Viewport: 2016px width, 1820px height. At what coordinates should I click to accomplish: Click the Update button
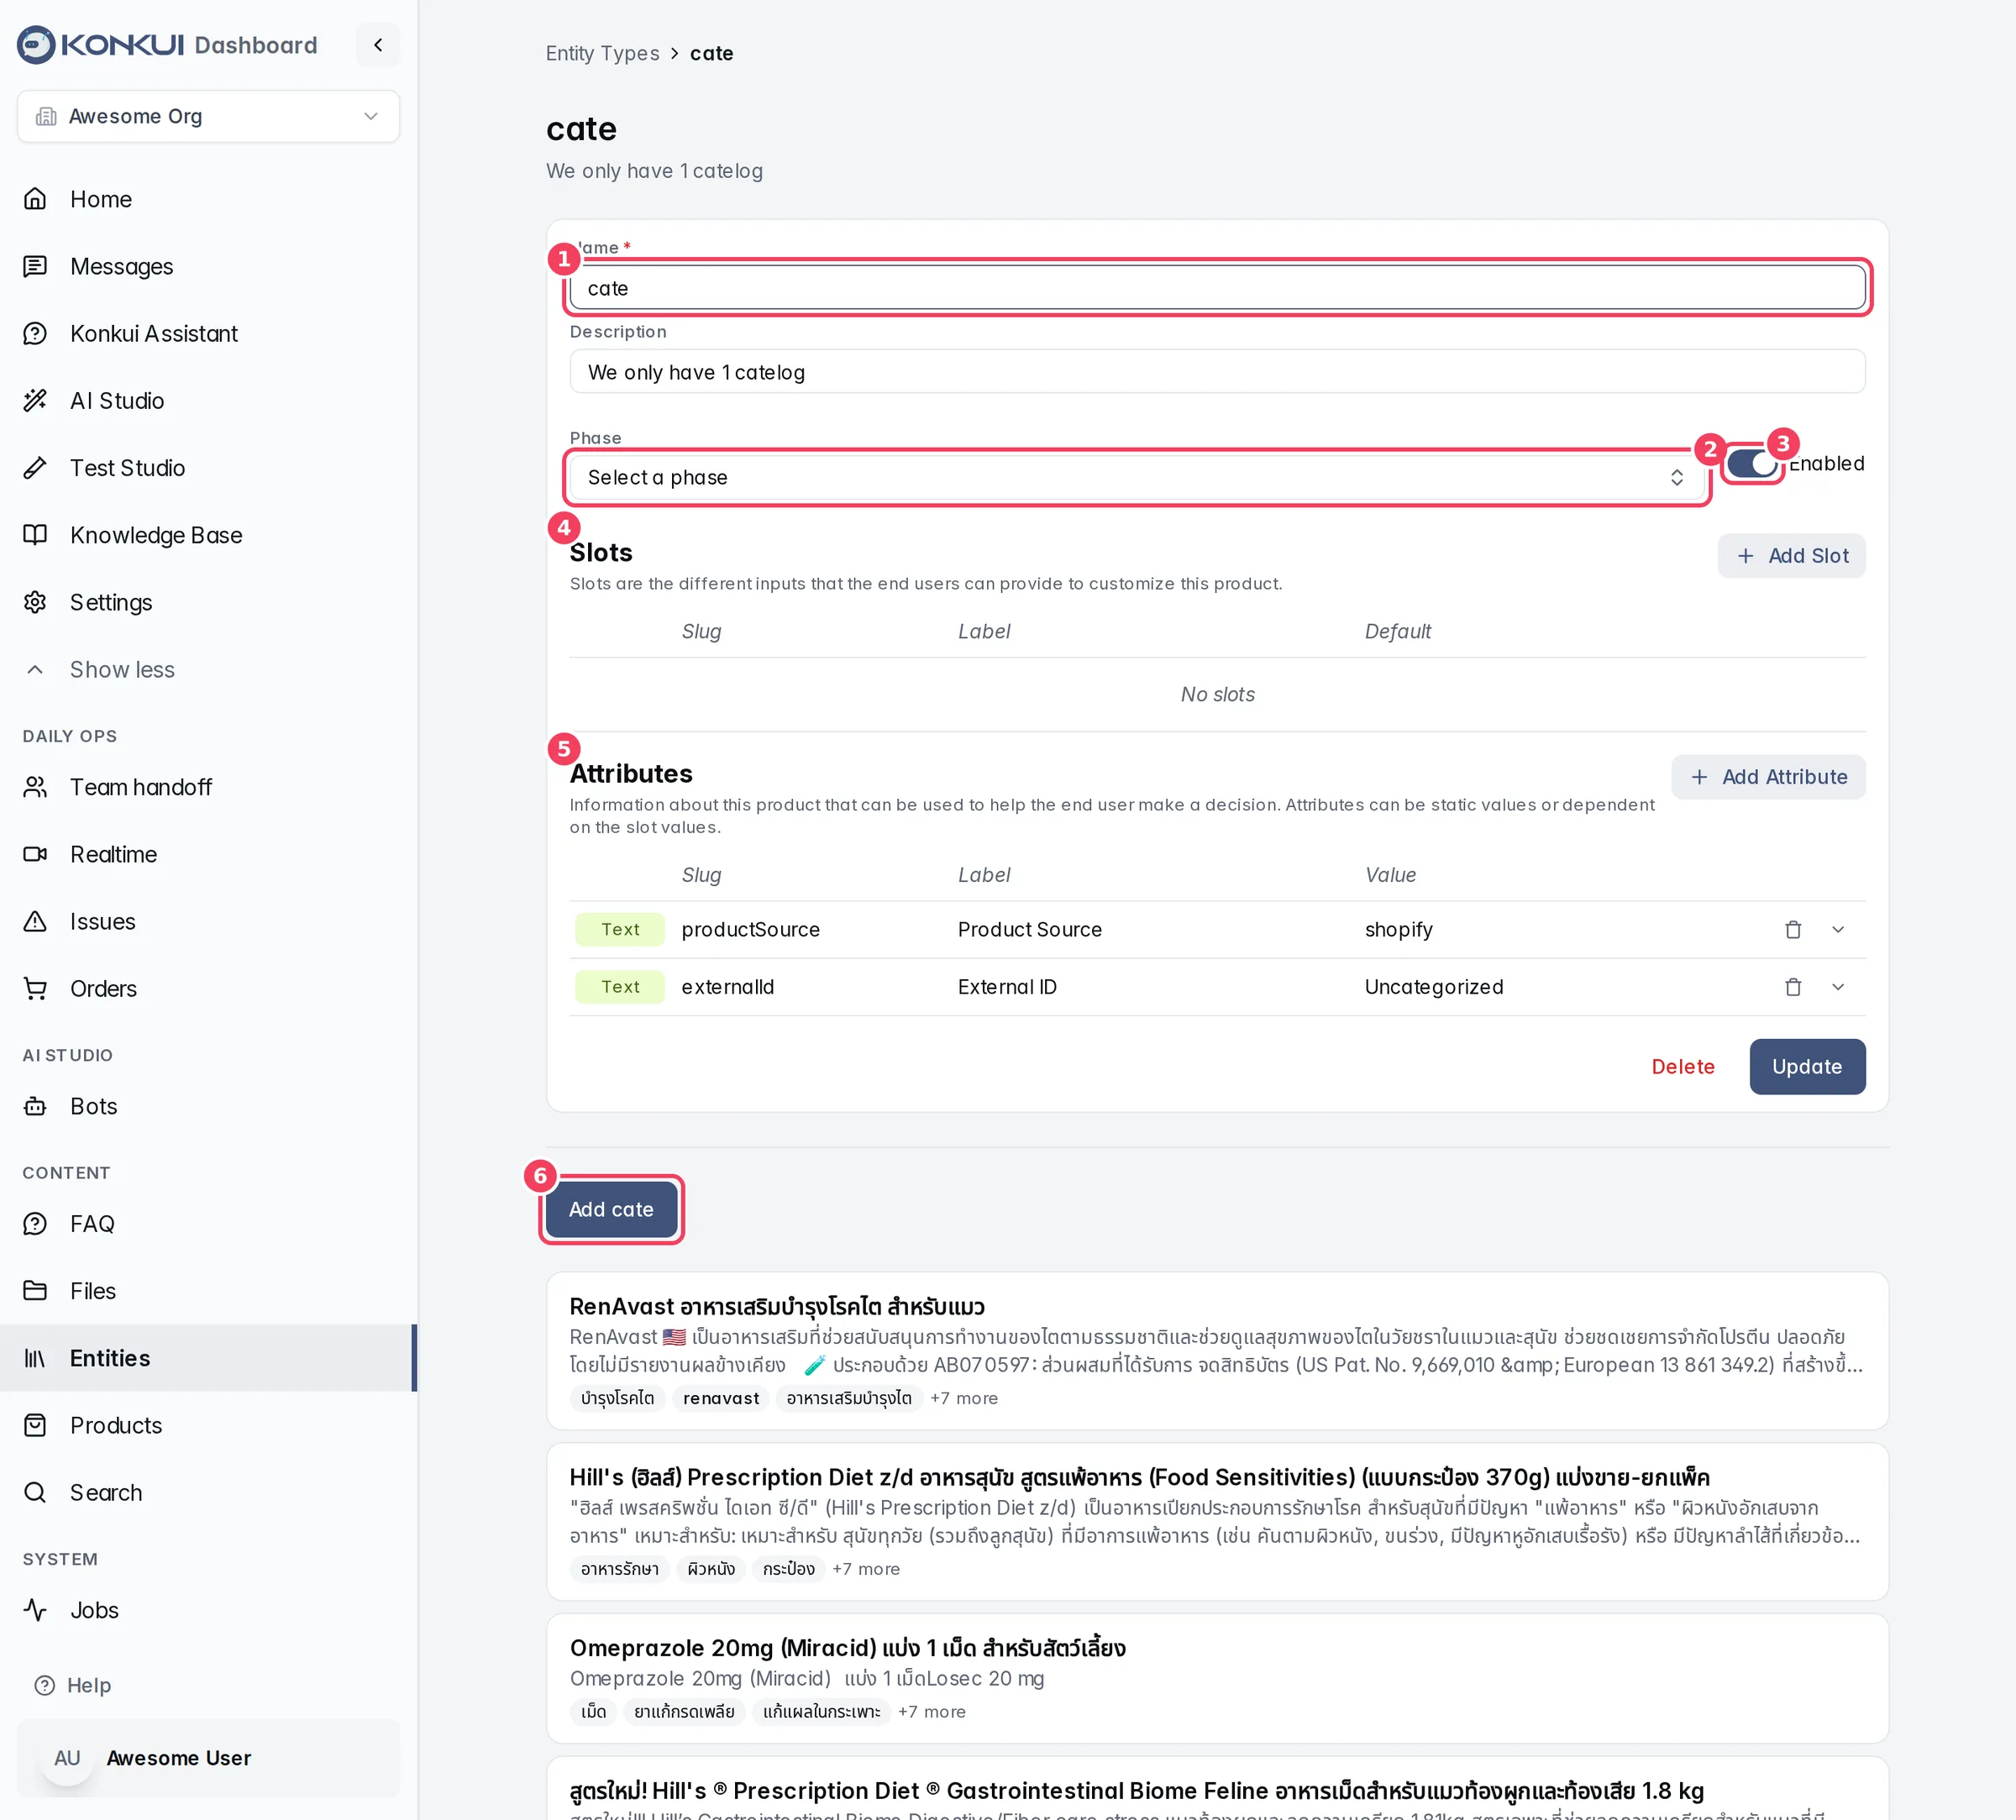click(1806, 1066)
